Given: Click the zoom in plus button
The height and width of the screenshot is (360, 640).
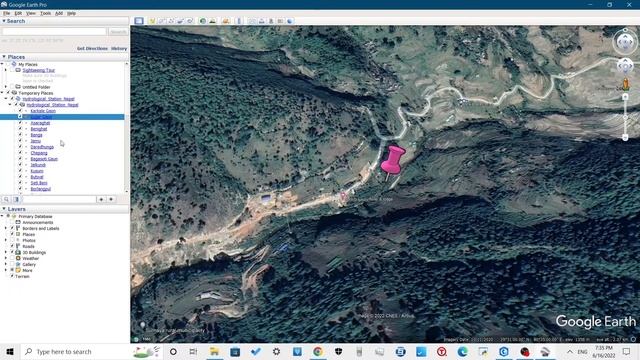Looking at the screenshot, I should (625, 97).
